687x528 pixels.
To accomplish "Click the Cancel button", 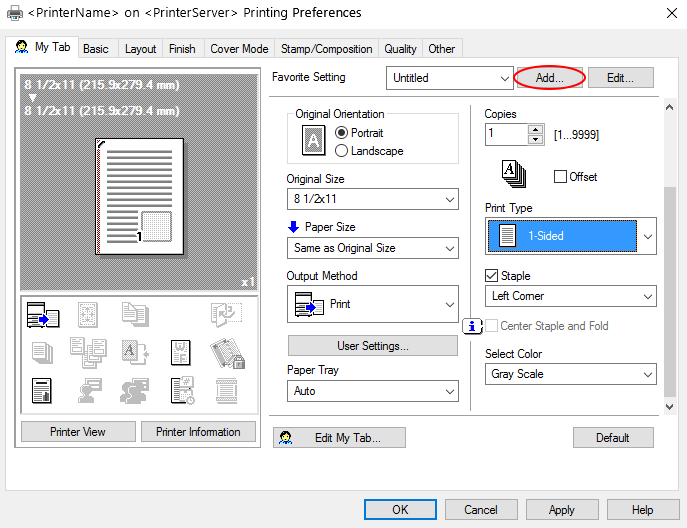I will [481, 510].
